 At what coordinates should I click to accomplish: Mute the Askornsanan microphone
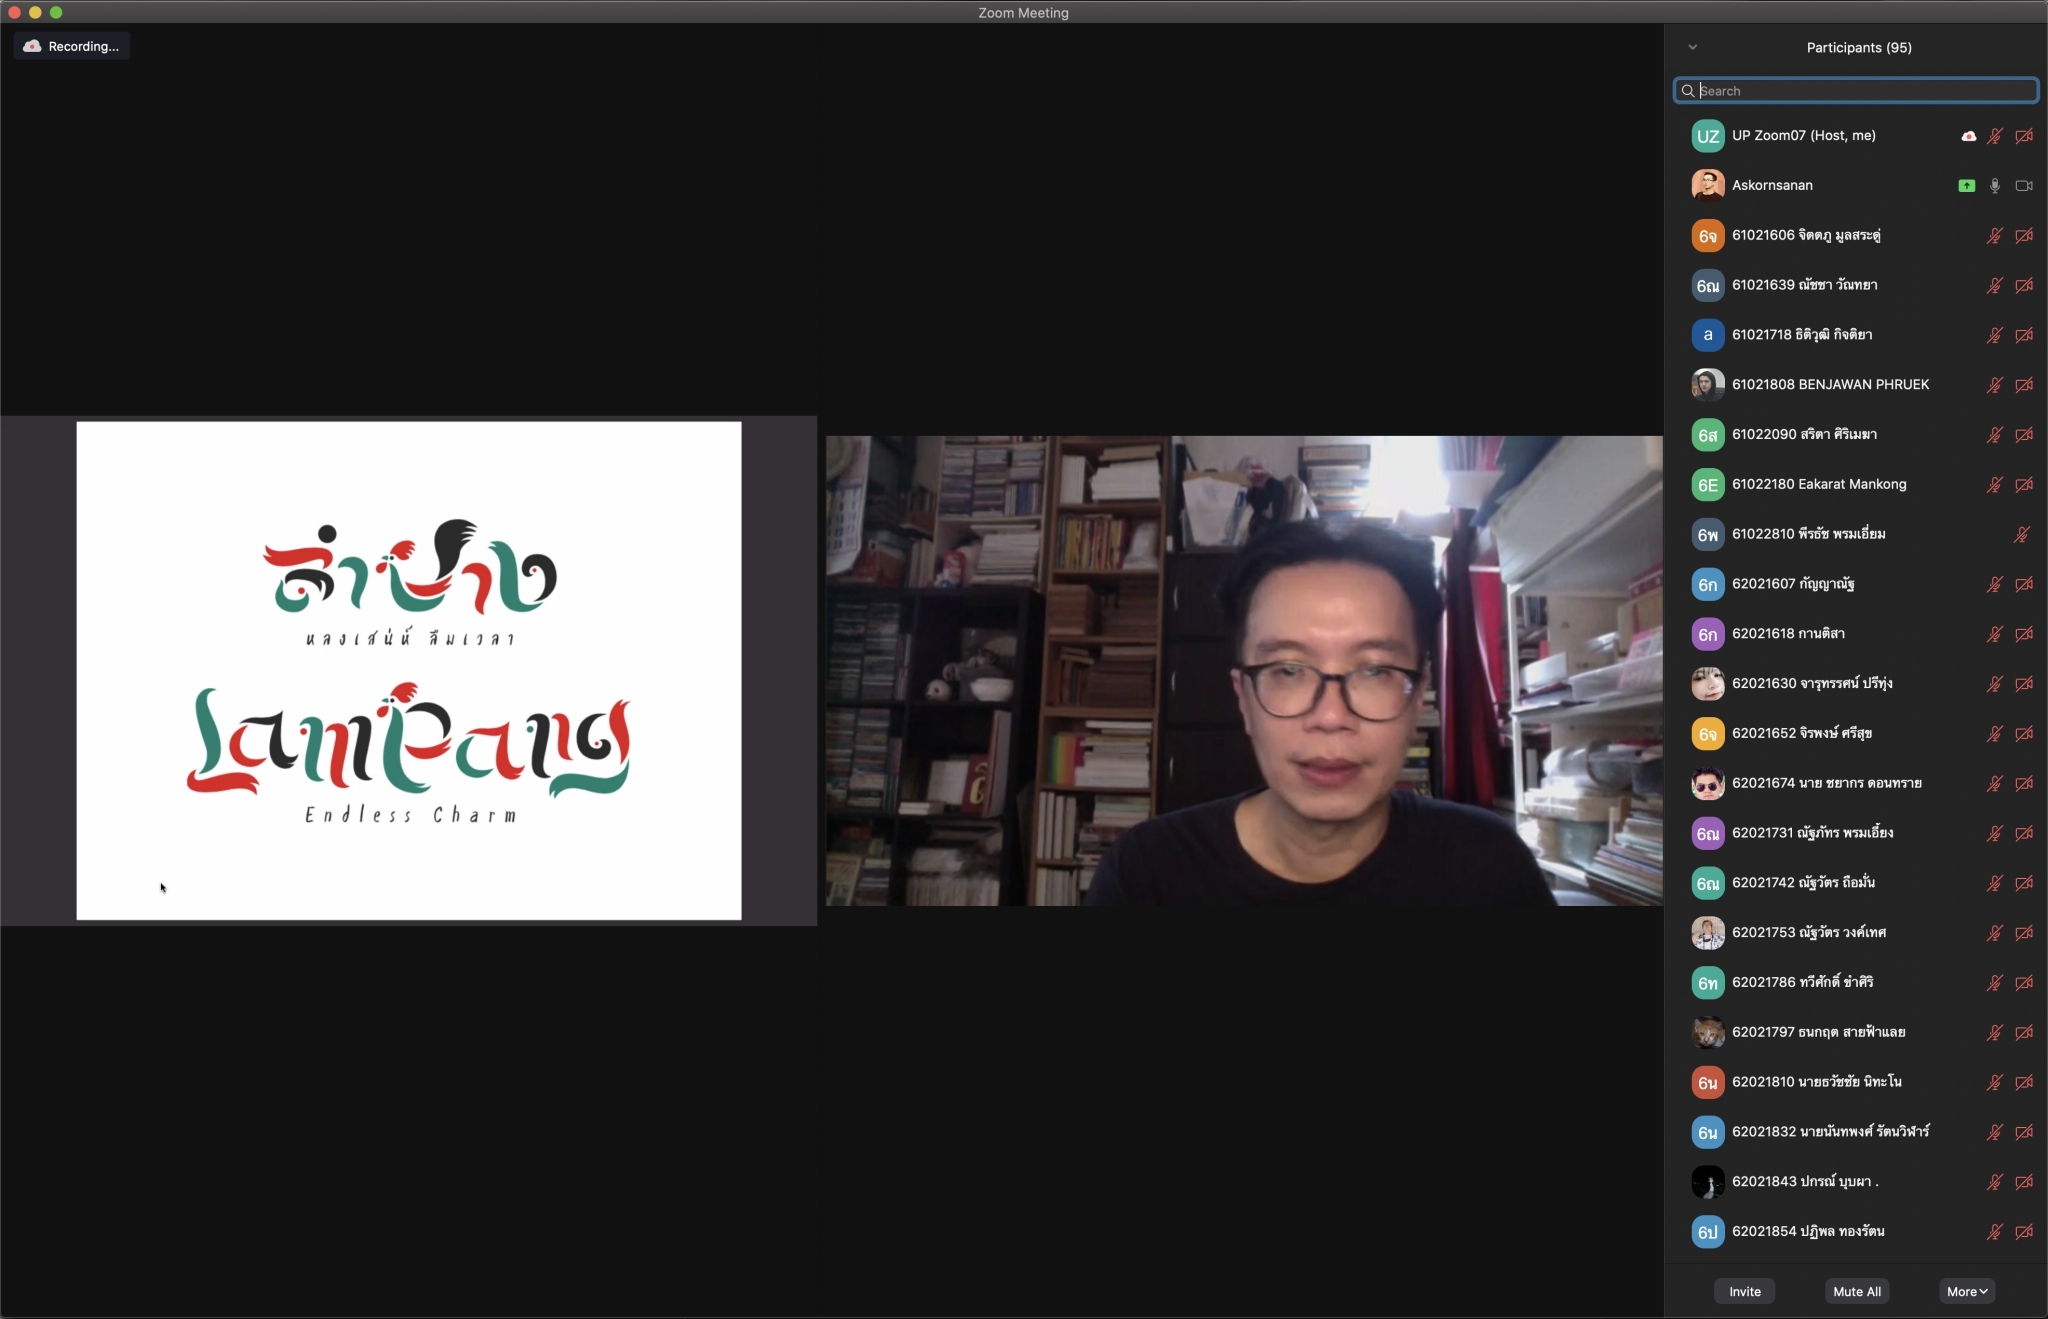coord(1995,186)
